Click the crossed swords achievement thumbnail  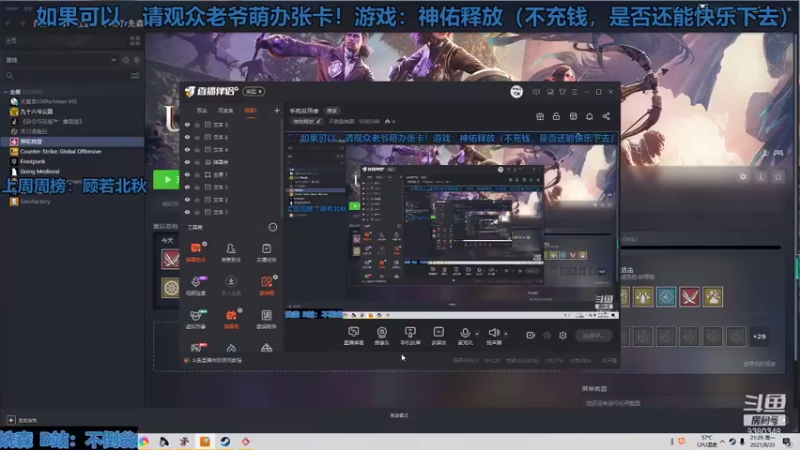click(x=689, y=297)
